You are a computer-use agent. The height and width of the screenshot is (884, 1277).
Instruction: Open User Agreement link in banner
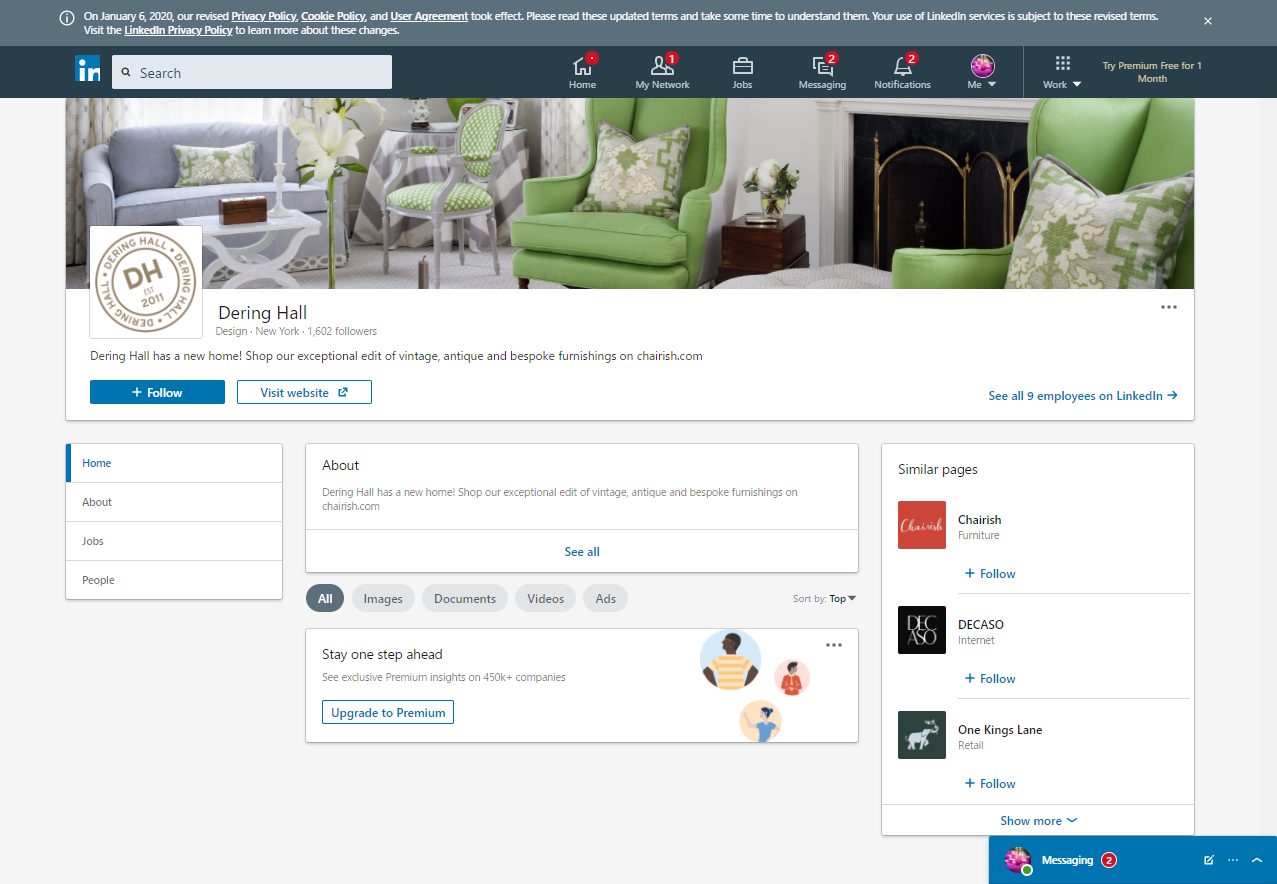tap(428, 17)
